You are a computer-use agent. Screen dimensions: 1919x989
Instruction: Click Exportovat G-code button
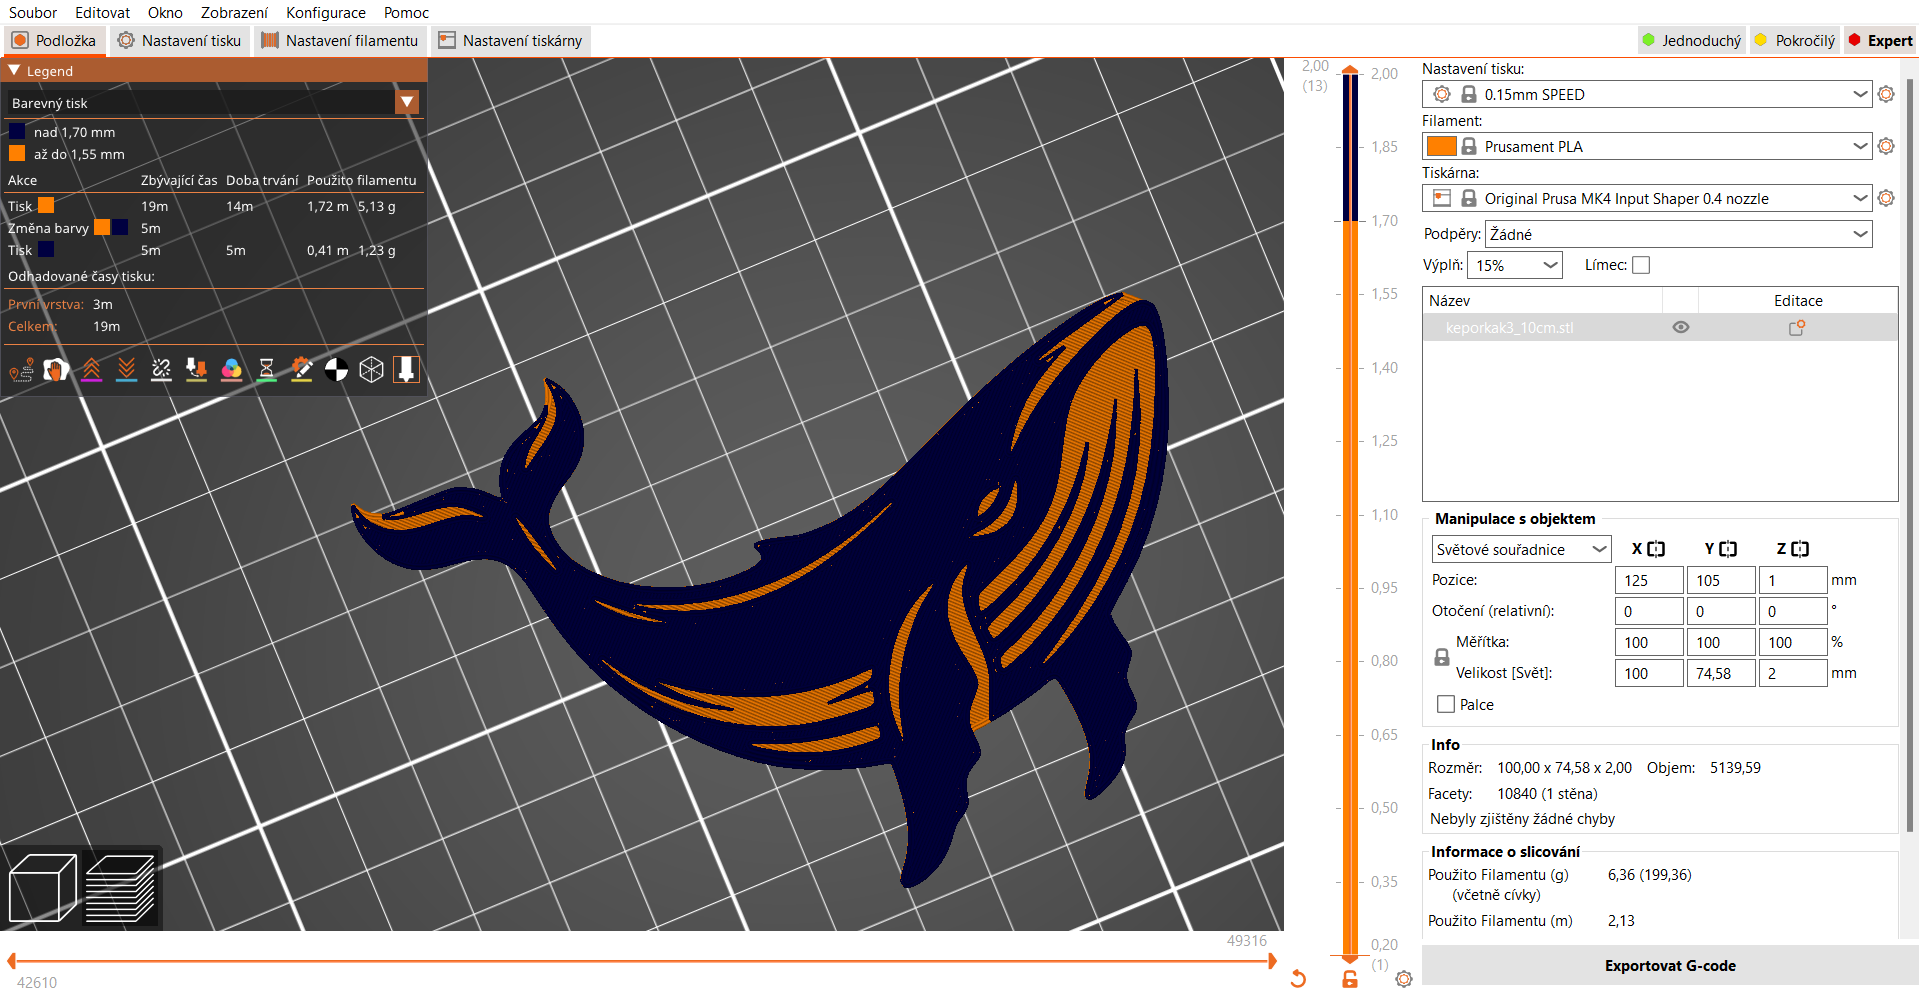tap(1670, 965)
